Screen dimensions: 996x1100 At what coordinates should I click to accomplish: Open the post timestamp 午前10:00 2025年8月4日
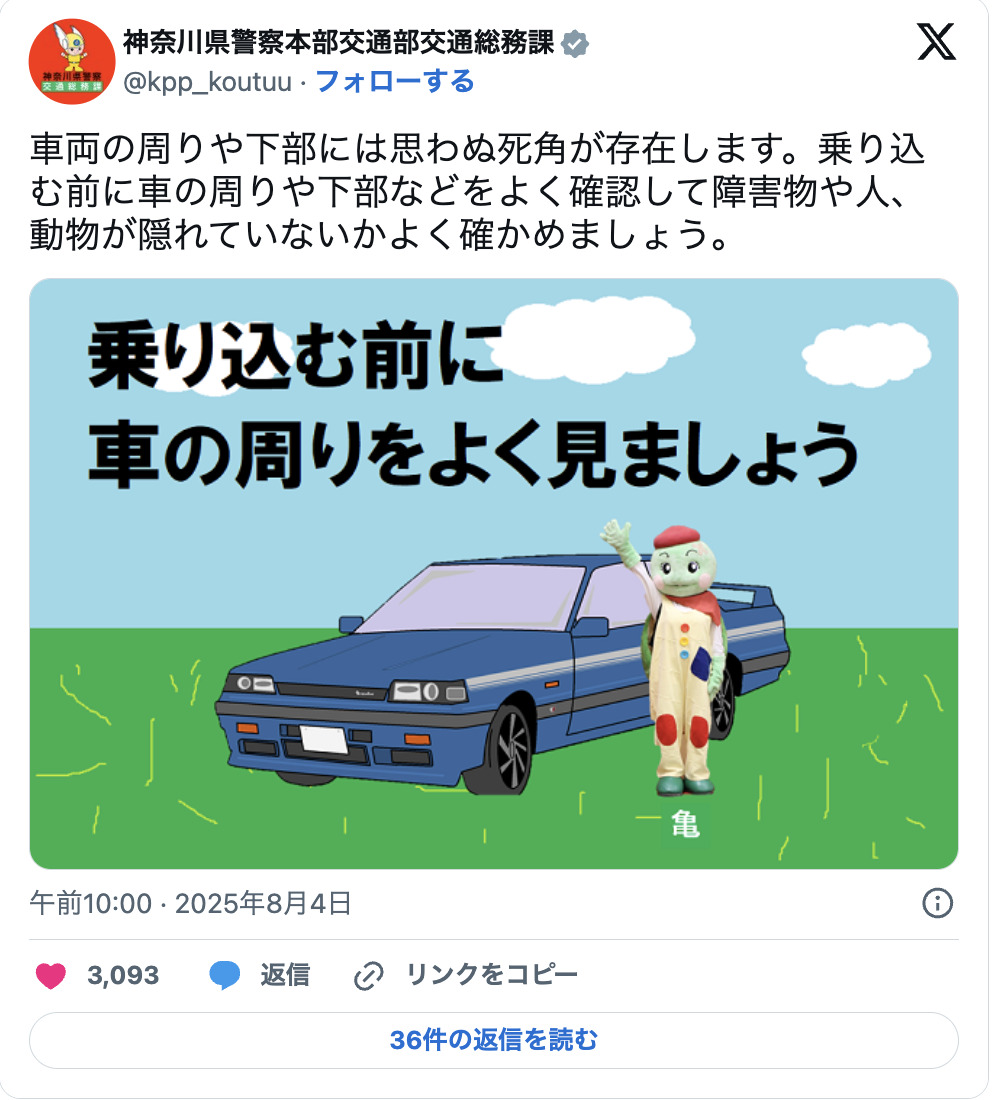pos(190,903)
